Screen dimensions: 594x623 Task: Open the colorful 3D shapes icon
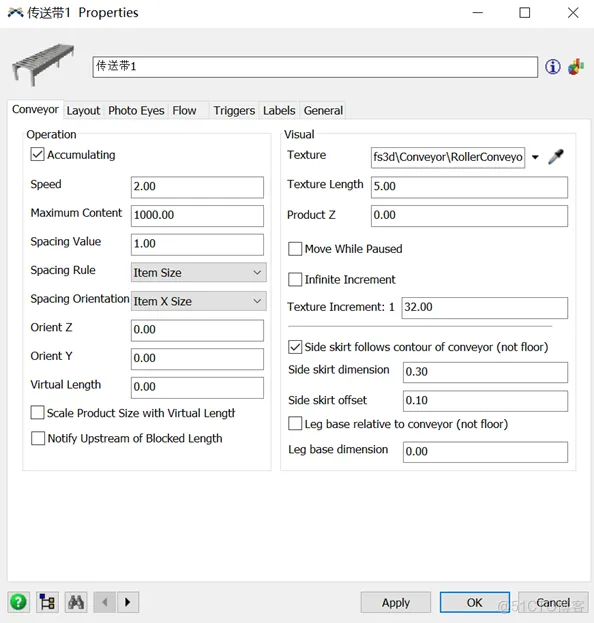point(576,67)
